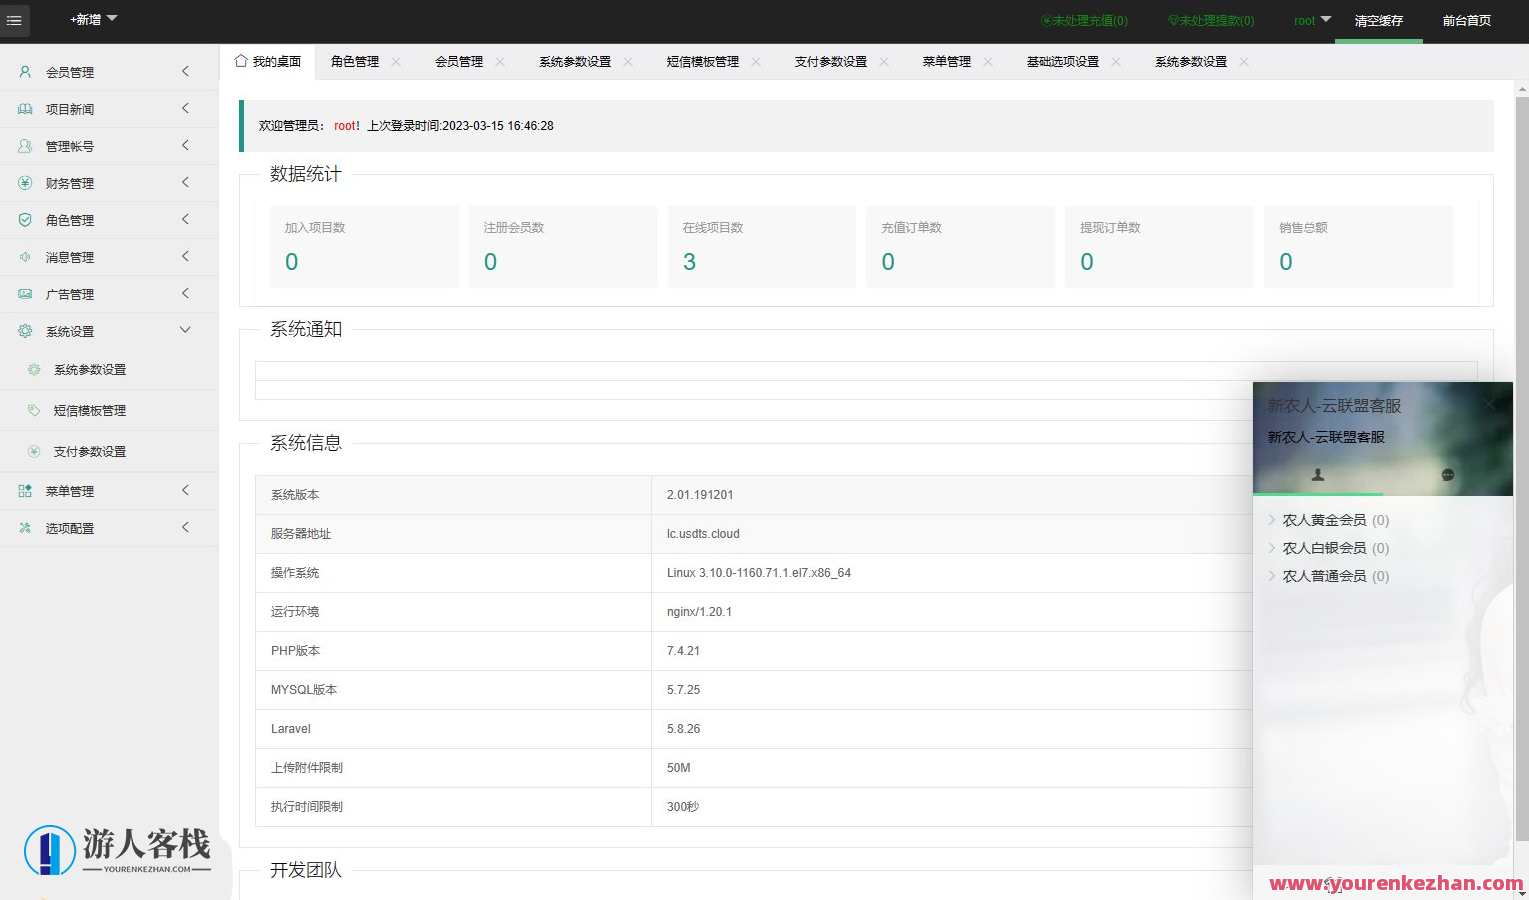Switch to 我的桌面 tab
Screen dimensions: 1529x900
point(267,62)
